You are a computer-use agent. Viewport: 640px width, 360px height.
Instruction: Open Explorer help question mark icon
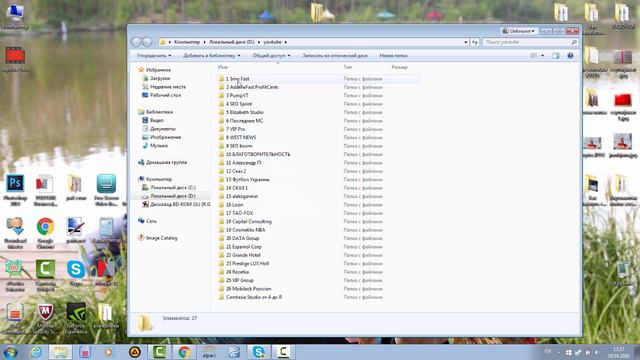coord(570,56)
